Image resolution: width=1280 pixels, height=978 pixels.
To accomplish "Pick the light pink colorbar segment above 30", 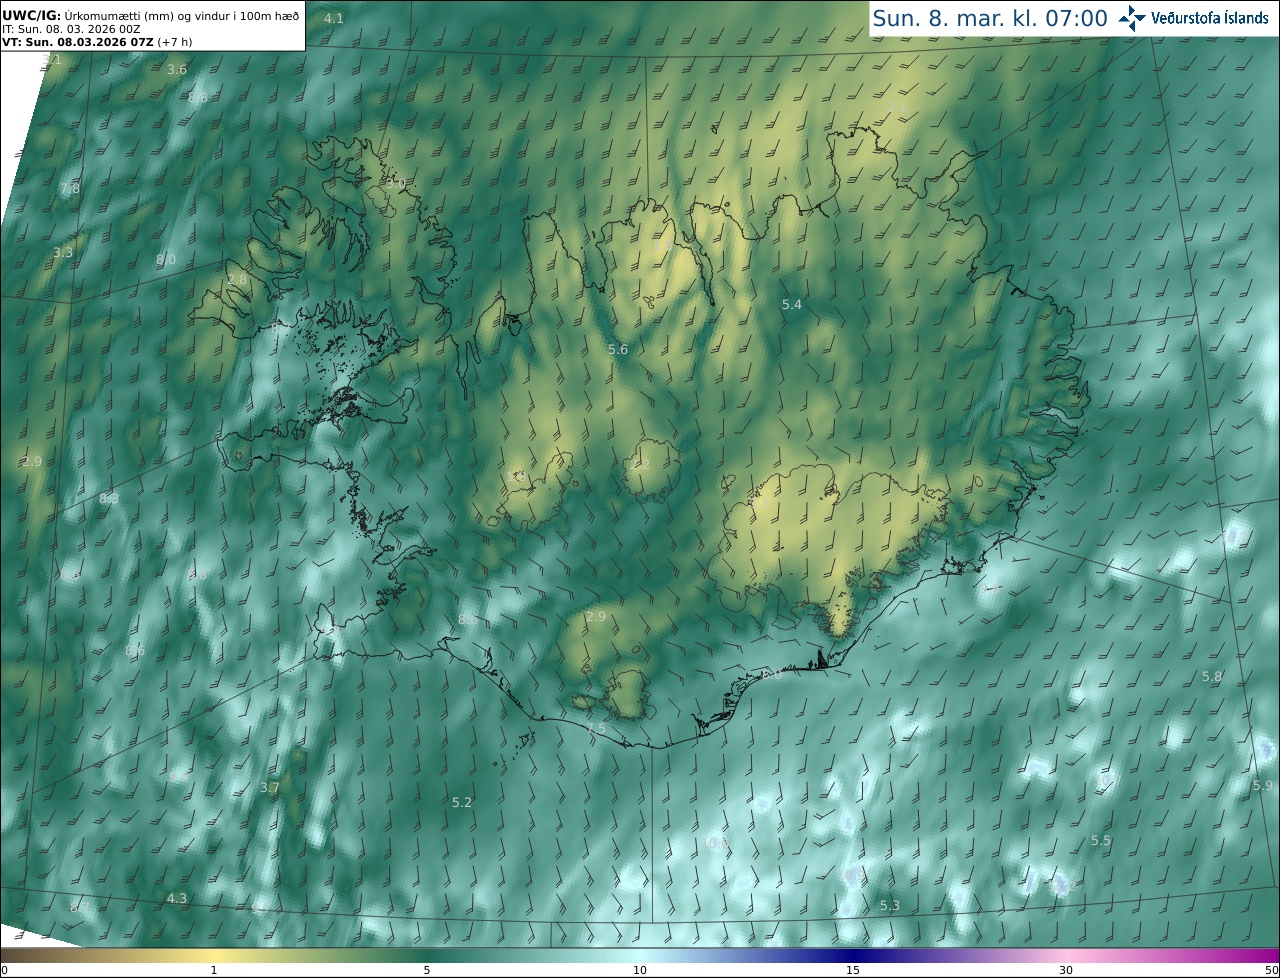I will click(x=1066, y=955).
